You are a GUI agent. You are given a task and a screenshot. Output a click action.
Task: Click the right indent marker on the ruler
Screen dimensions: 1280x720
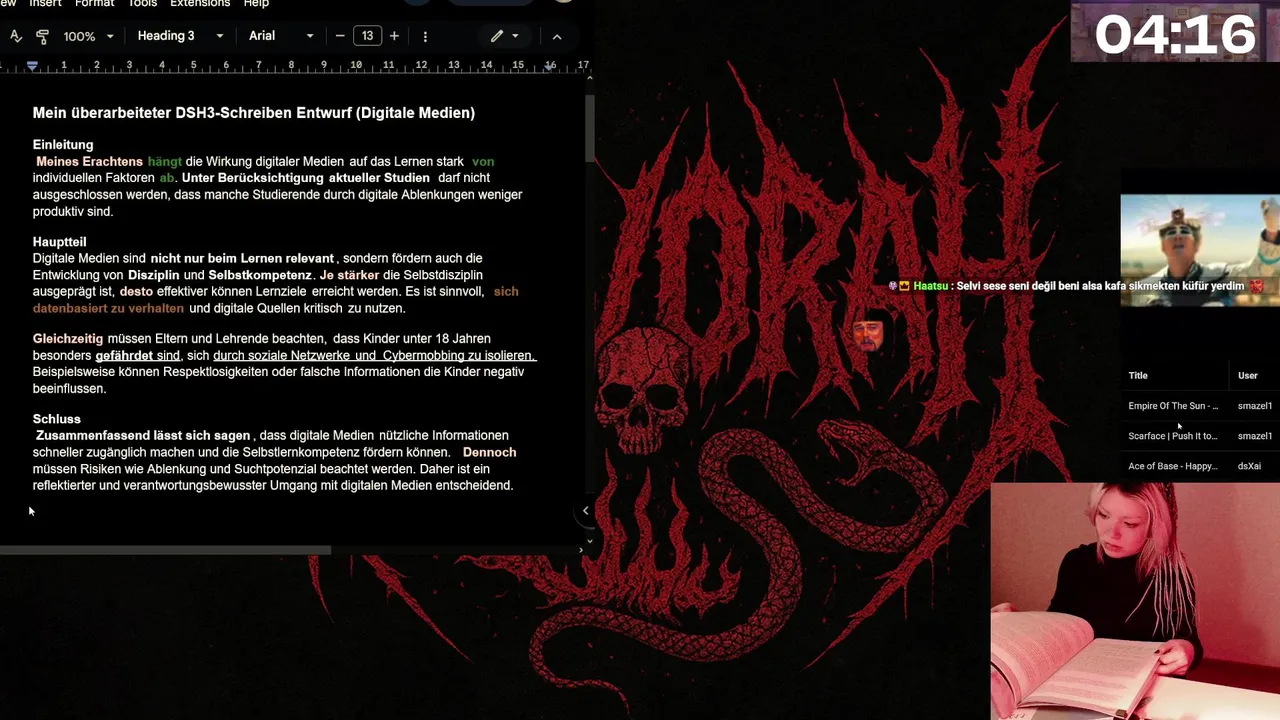pos(551,66)
